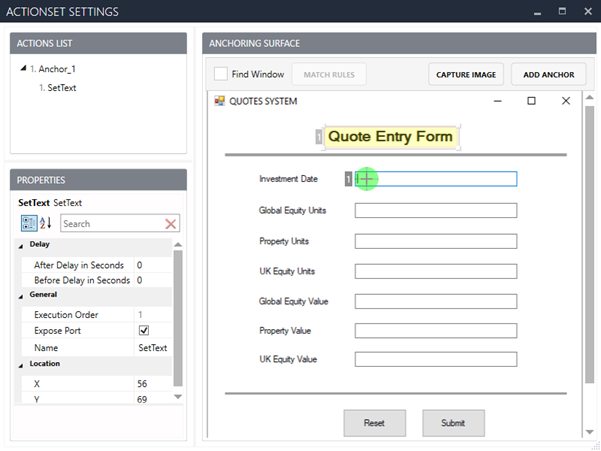601x451 pixels.
Task: Click the Add Anchor button
Action: 548,74
